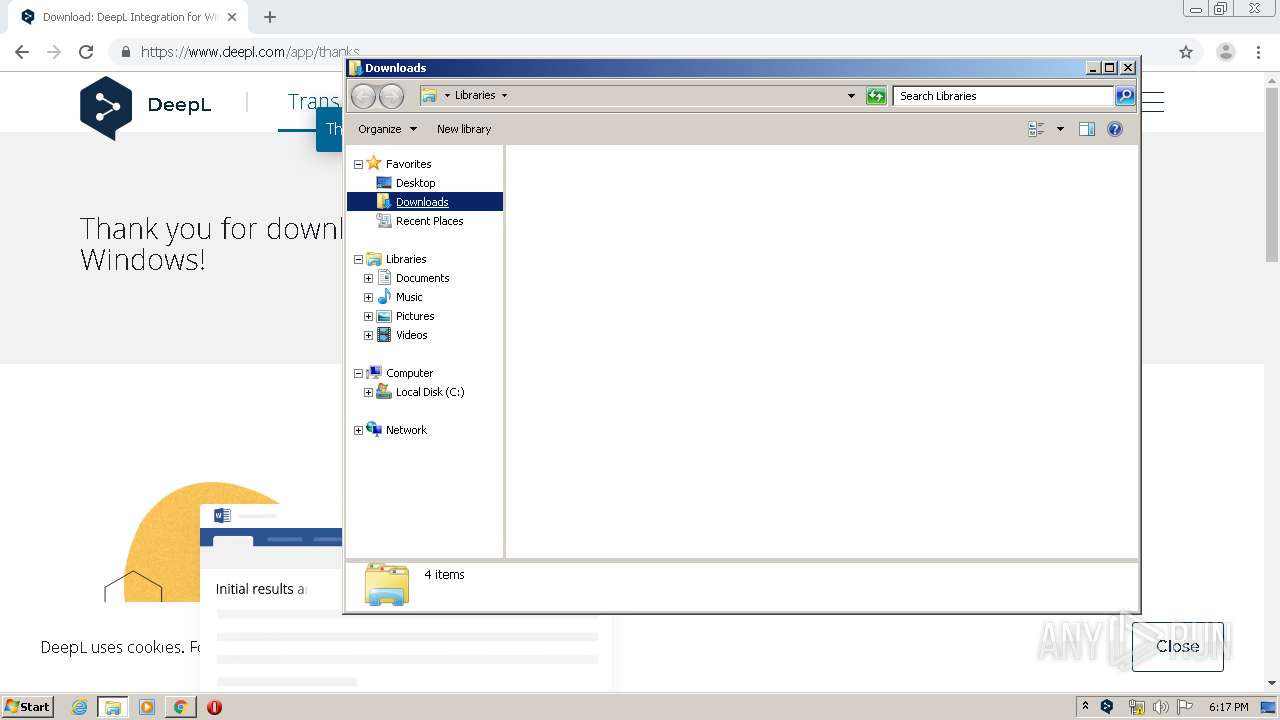The height and width of the screenshot is (720, 1280).
Task: Click Action Center flag tray icon
Action: (x=1185, y=707)
